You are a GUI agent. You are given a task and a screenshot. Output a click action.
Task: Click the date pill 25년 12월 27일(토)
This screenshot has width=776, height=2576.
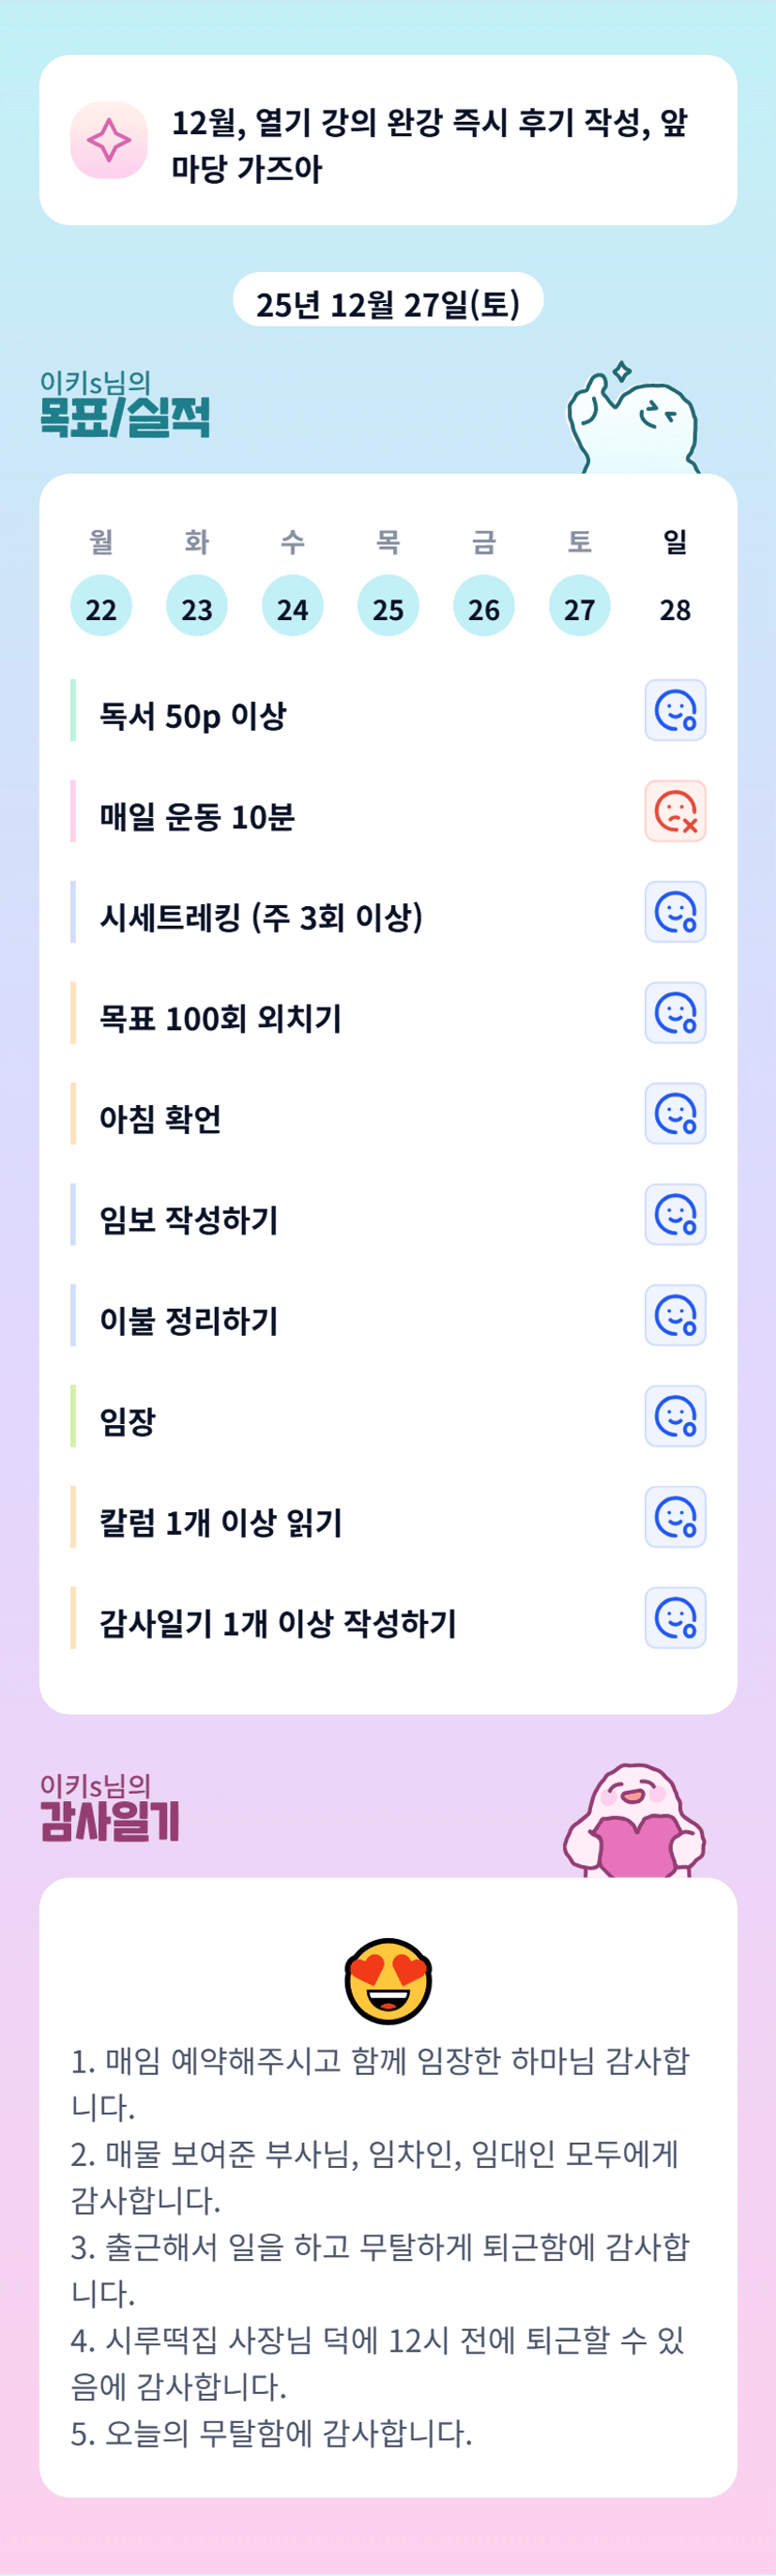tap(388, 301)
